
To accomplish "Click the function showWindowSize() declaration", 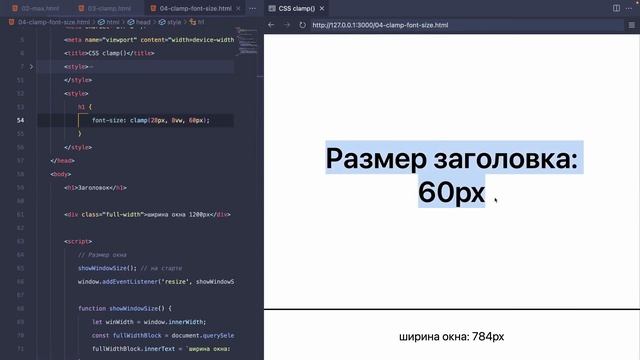I will [x=125, y=309].
